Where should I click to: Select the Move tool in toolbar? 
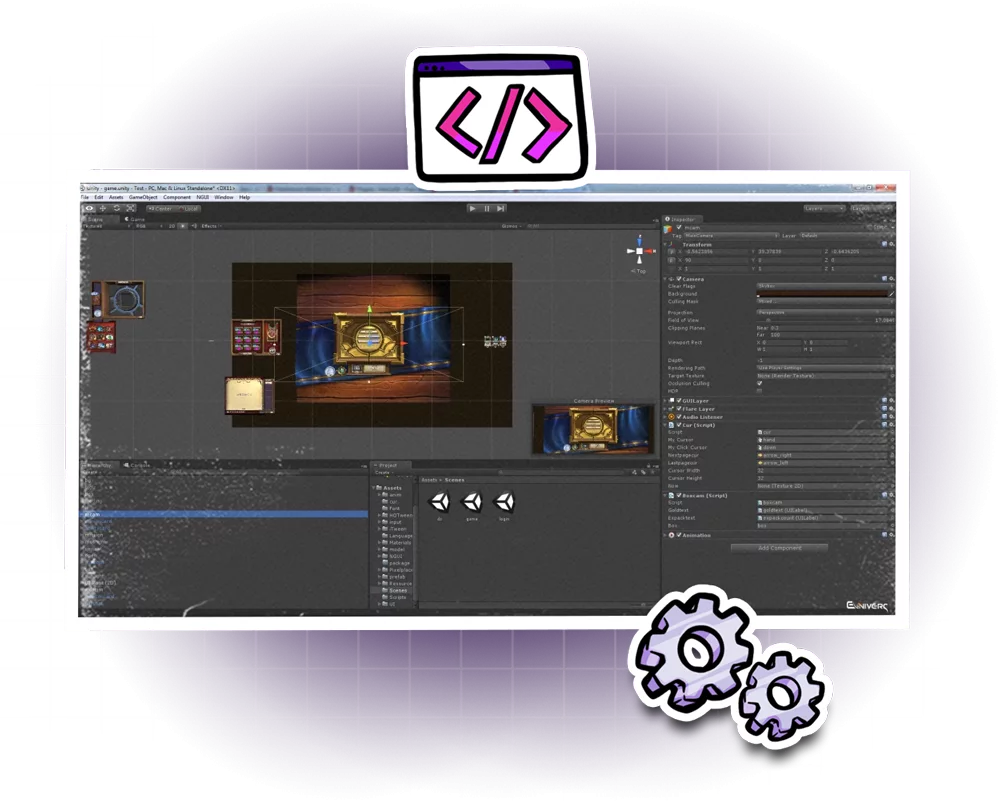(x=103, y=209)
